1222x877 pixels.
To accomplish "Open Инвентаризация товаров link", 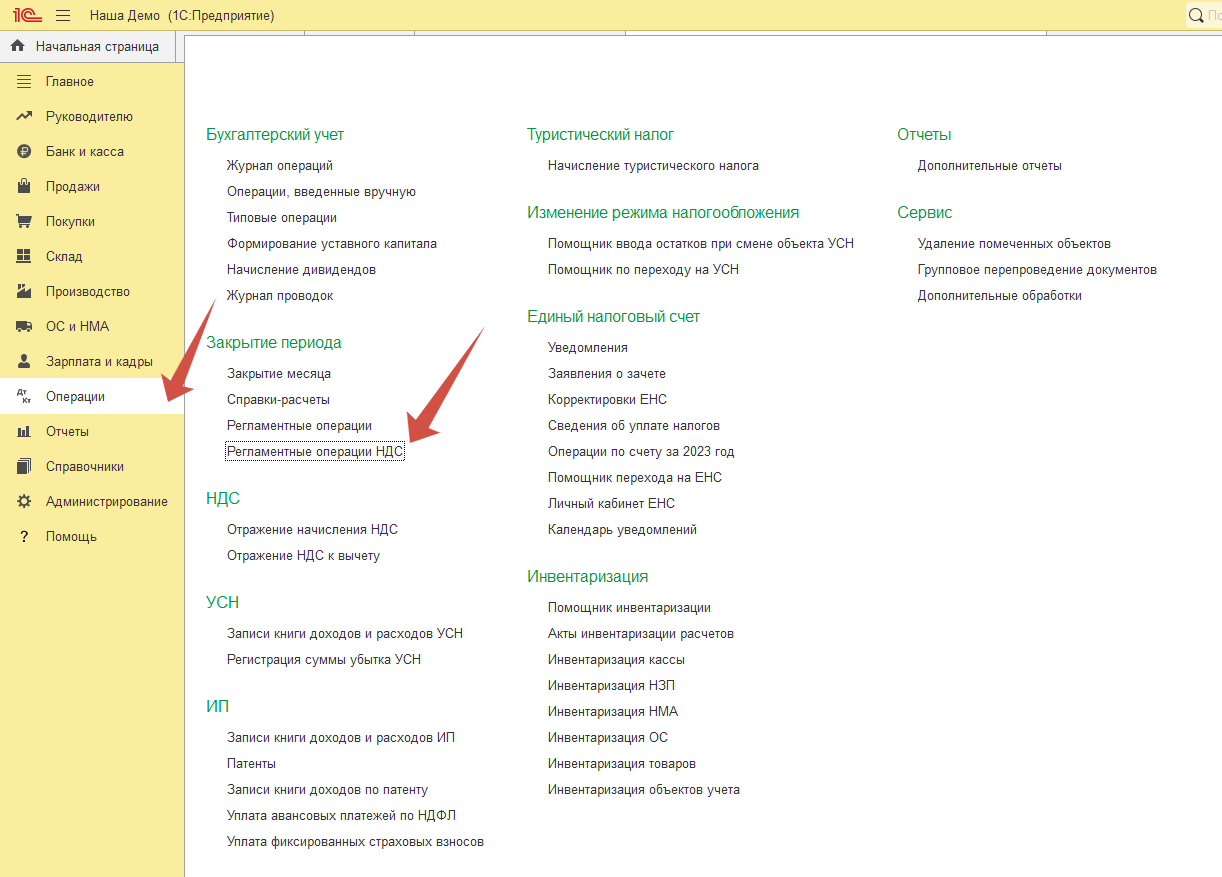I will 621,764.
